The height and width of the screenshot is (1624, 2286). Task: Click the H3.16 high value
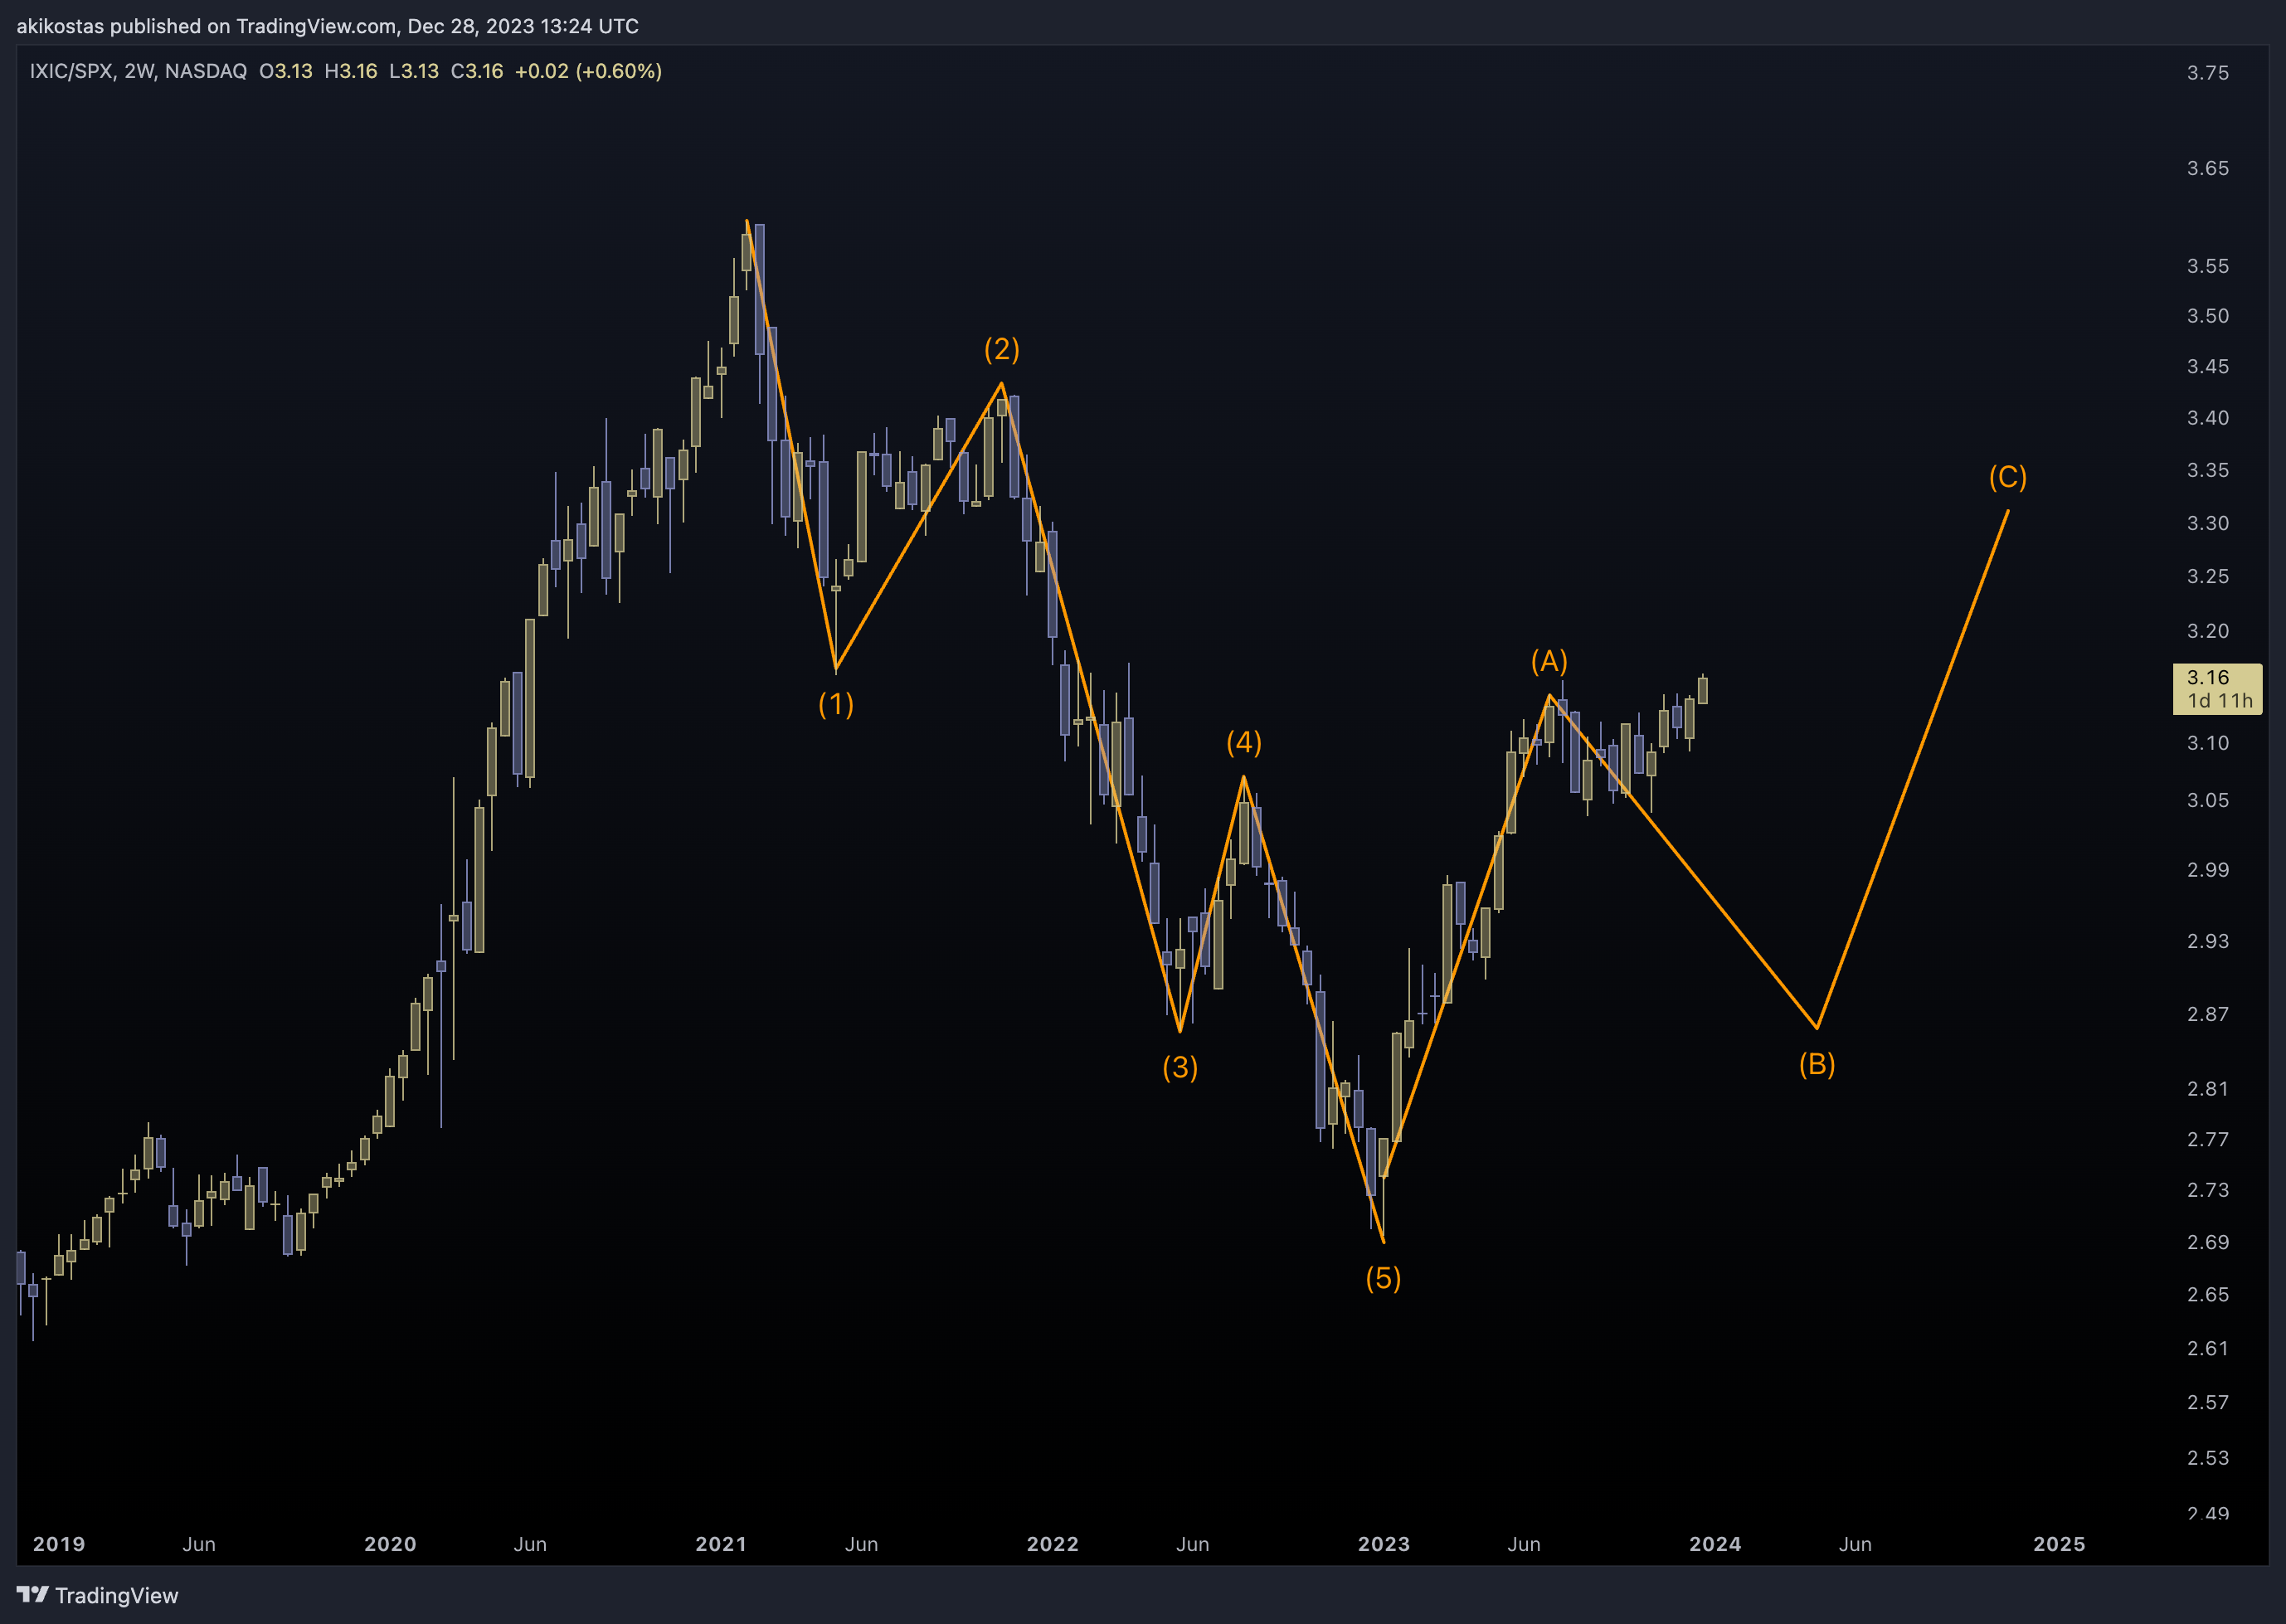[351, 71]
